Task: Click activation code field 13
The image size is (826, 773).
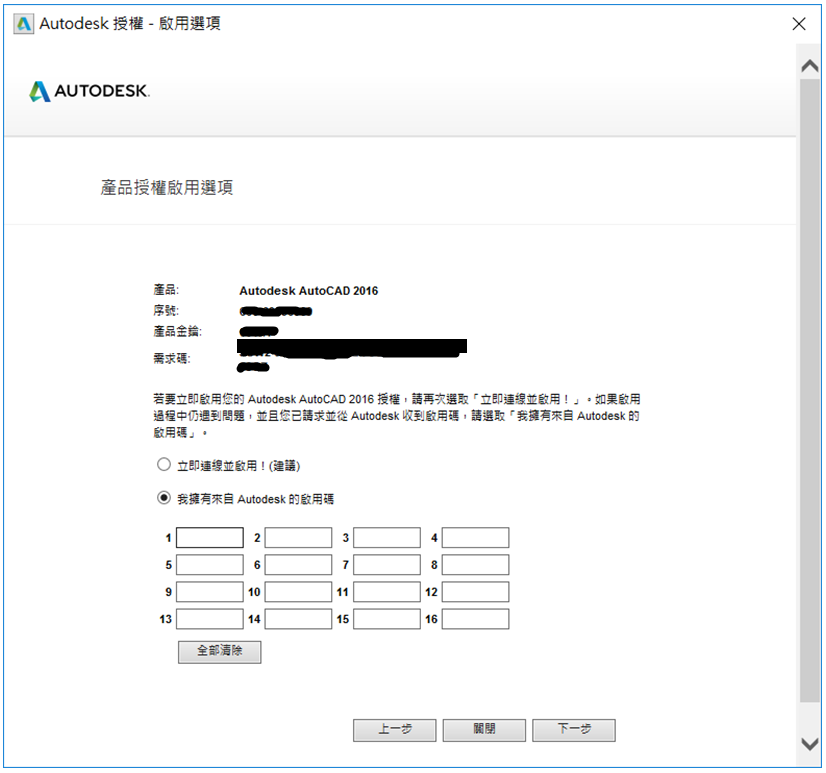Action: click(x=210, y=619)
